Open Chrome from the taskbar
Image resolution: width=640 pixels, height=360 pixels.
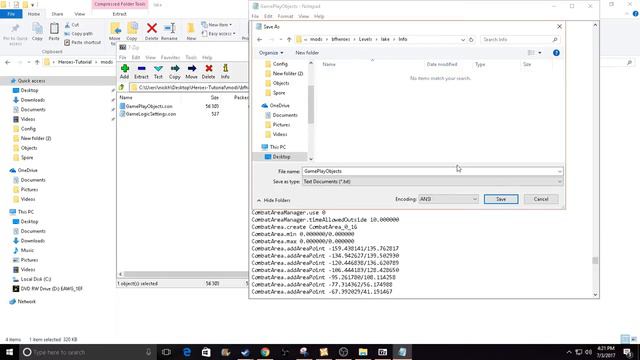pos(265,352)
